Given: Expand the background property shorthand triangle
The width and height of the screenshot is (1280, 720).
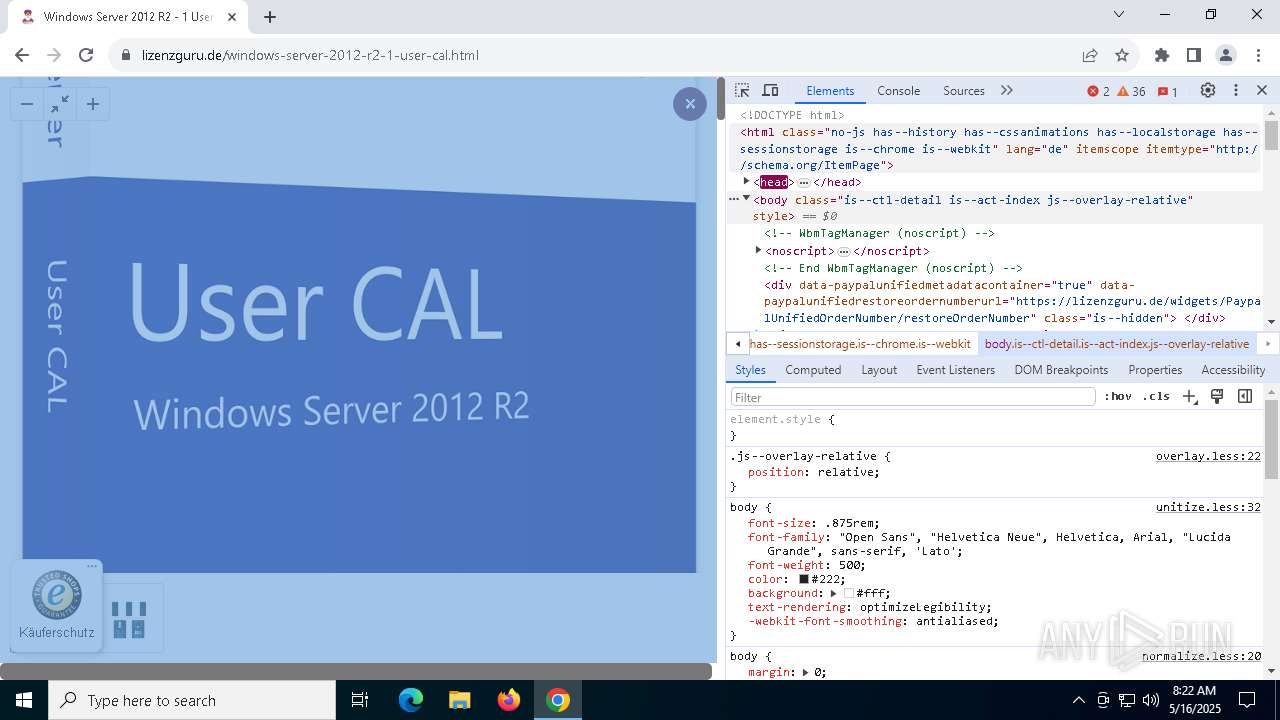Looking at the screenshot, I should pos(833,593).
